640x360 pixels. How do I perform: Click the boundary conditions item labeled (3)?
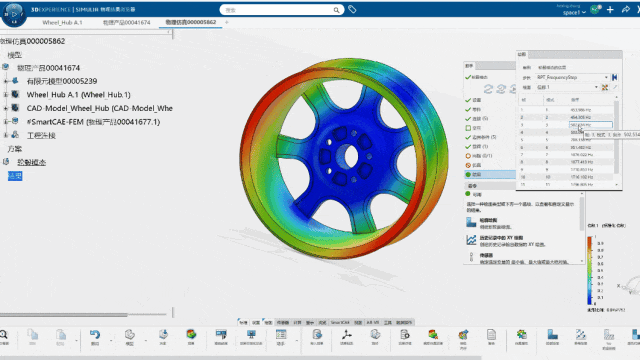[x=481, y=137]
